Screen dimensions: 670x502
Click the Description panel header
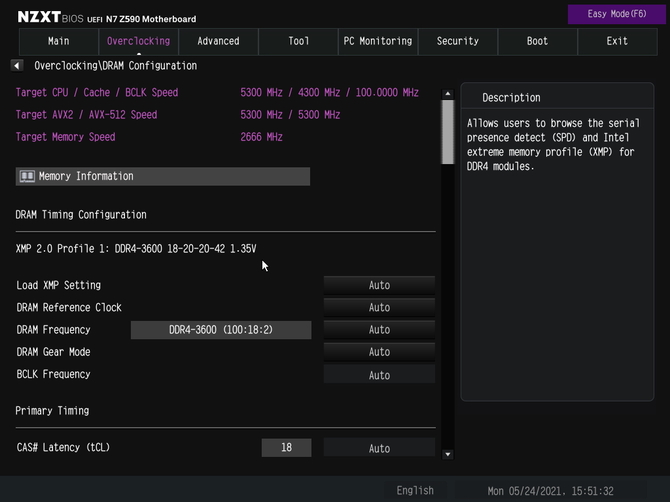coord(511,98)
